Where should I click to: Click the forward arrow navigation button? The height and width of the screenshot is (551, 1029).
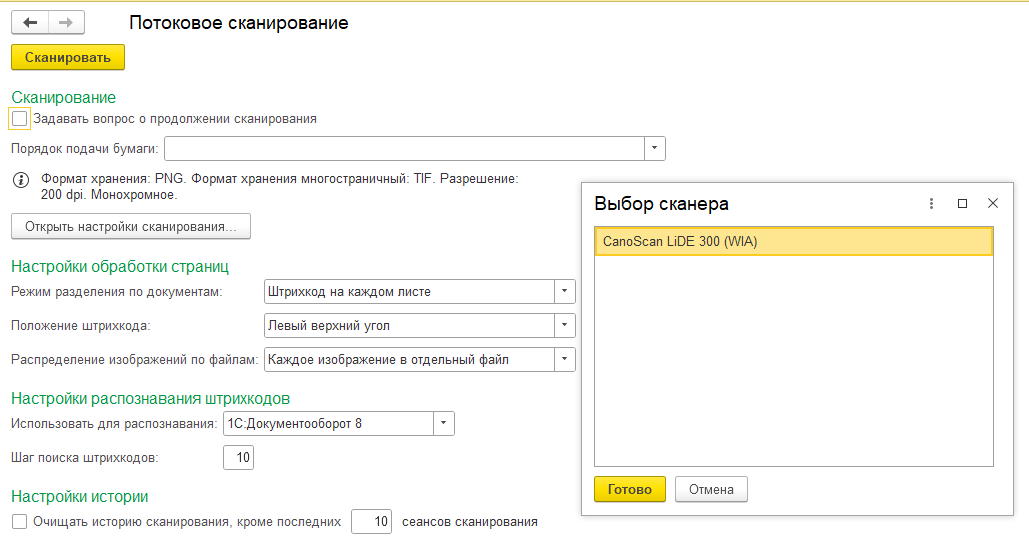pos(66,23)
